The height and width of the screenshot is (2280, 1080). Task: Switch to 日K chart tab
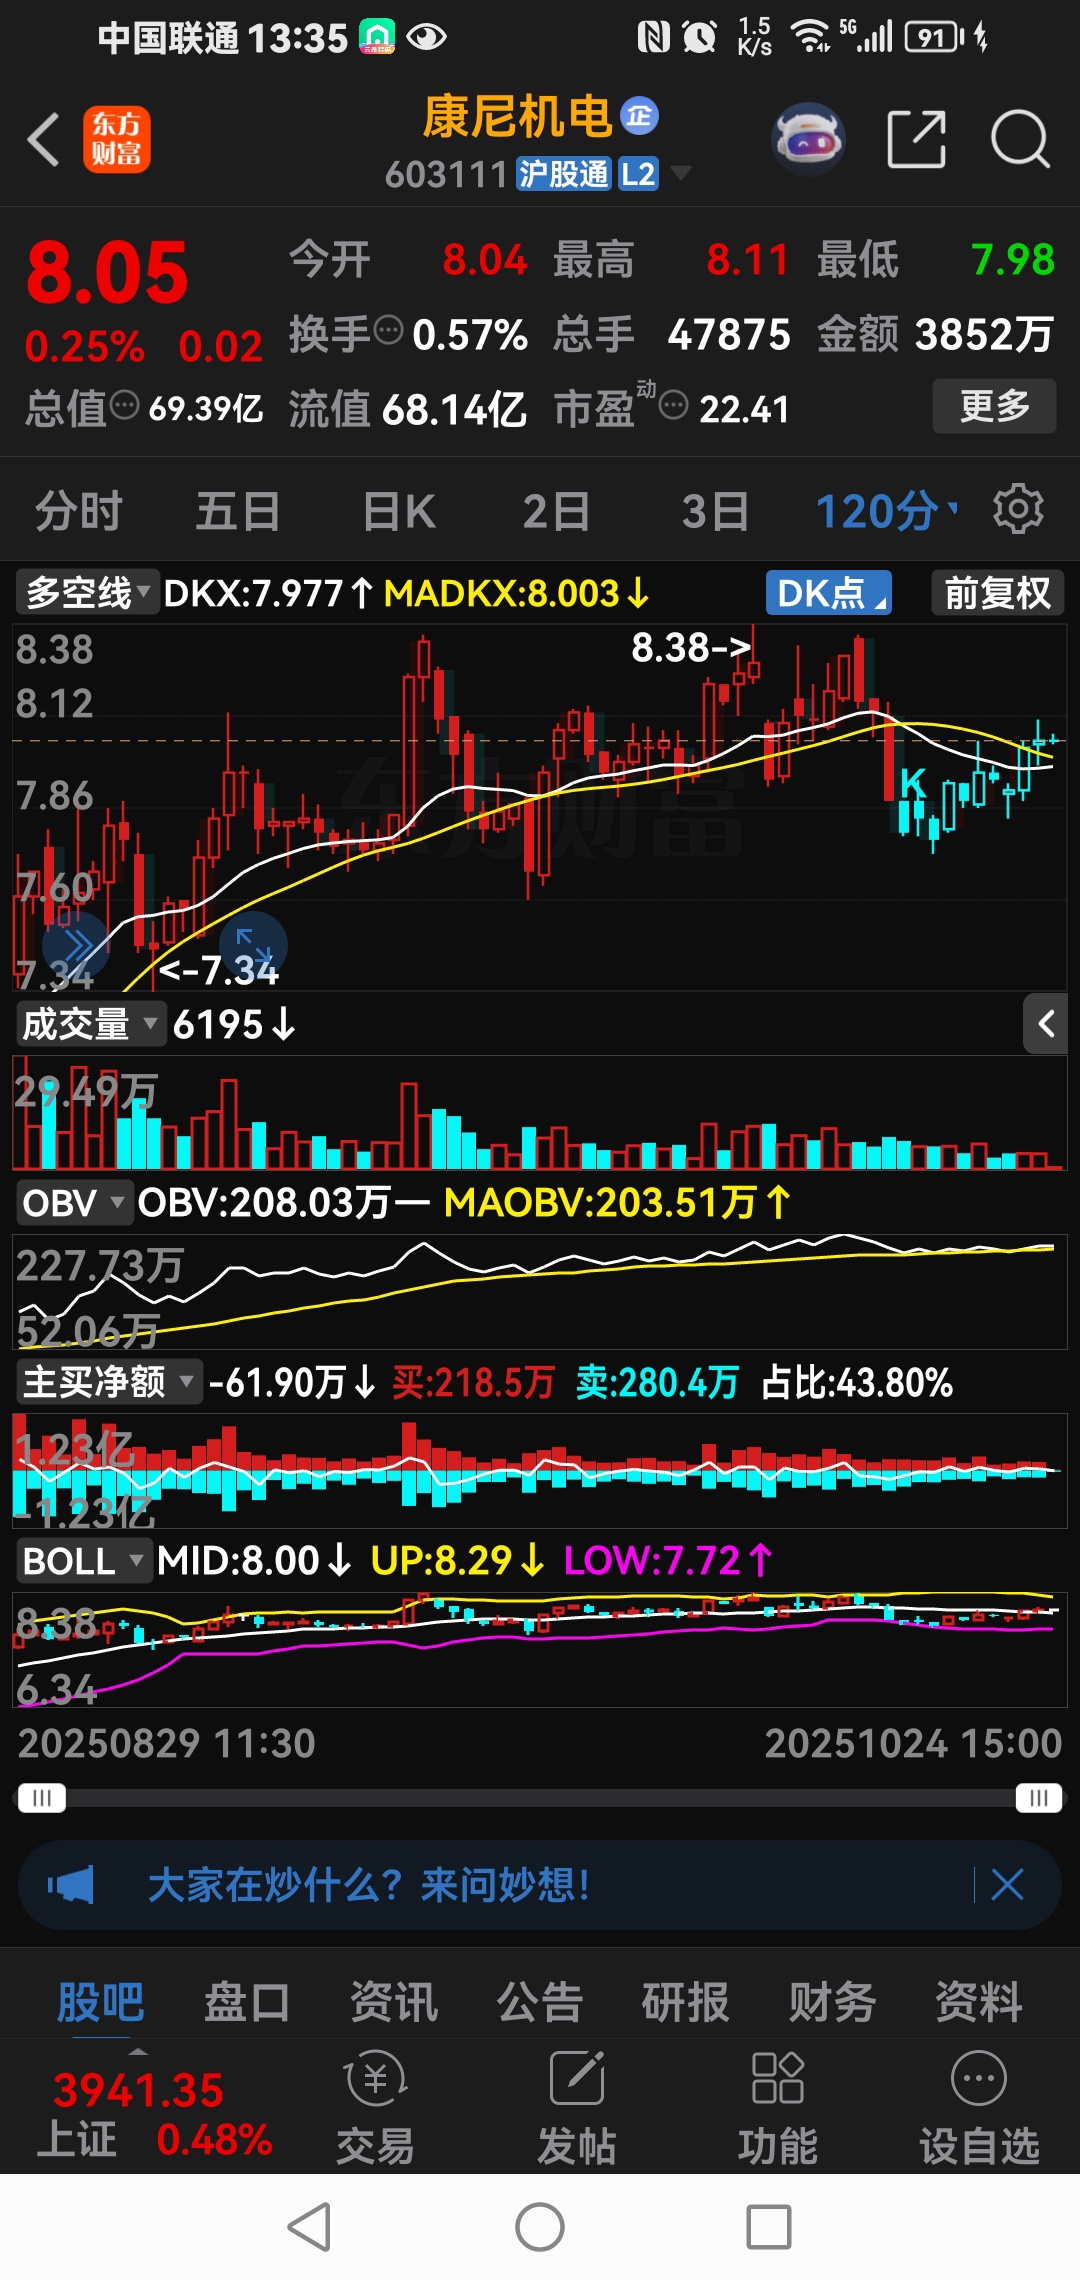click(x=399, y=511)
